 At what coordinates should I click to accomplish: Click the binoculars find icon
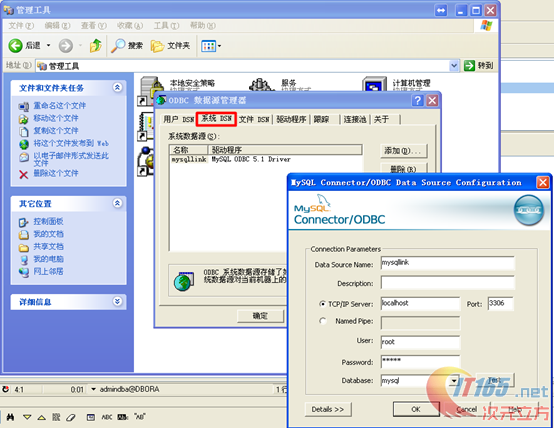pyautogui.click(x=10, y=417)
